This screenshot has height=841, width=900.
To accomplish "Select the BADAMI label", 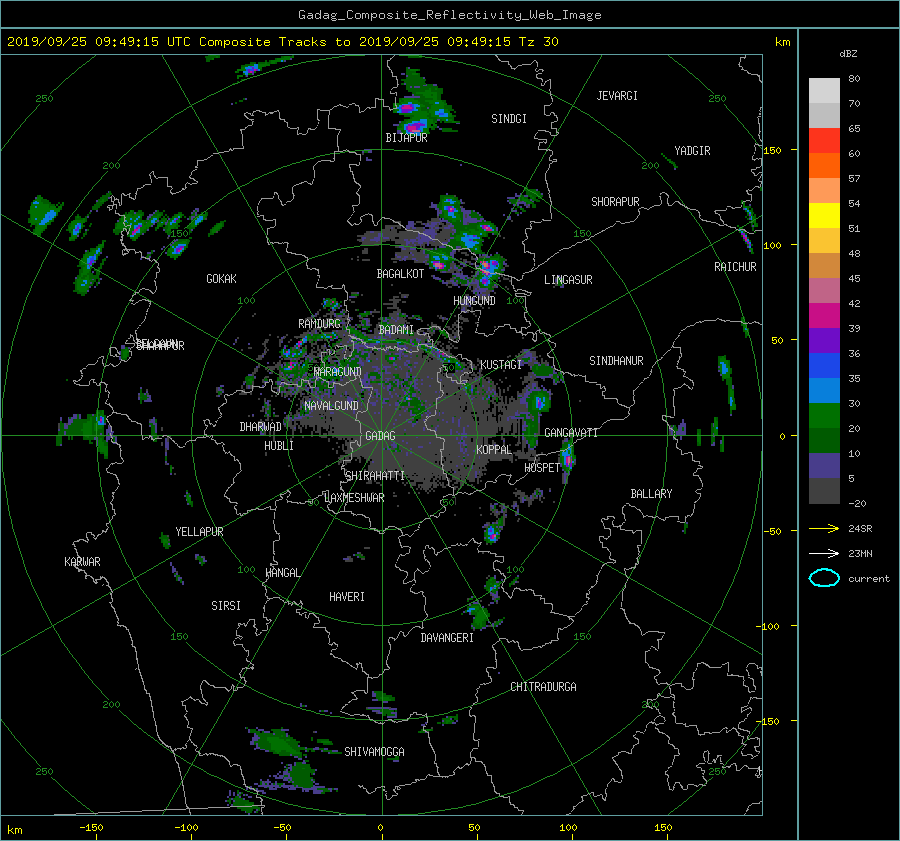I will coord(396,330).
